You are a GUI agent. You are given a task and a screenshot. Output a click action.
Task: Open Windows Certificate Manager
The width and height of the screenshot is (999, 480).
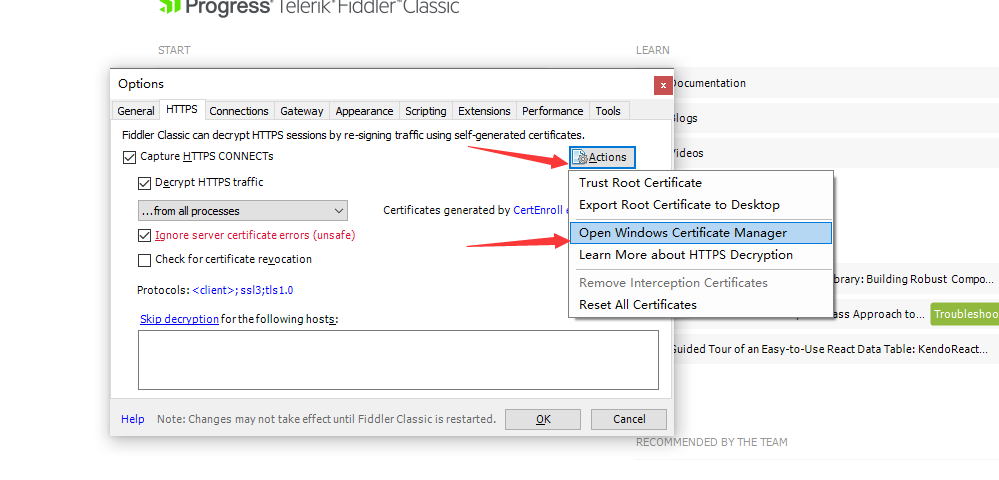pyautogui.click(x=700, y=233)
